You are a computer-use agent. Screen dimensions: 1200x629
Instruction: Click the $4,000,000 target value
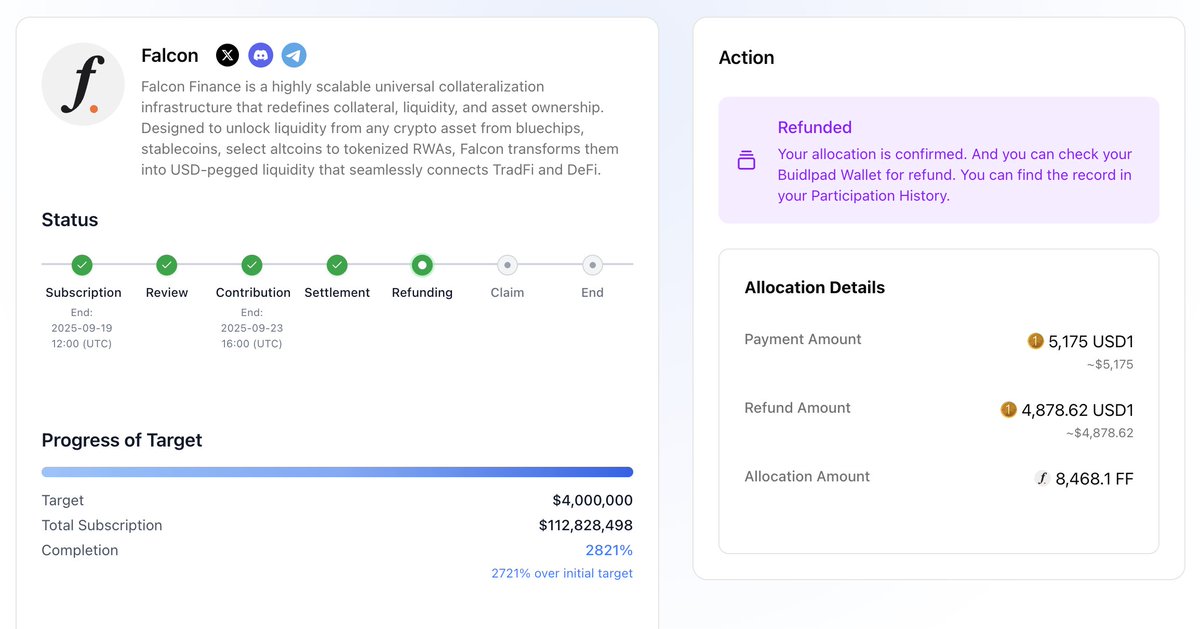tap(592, 500)
